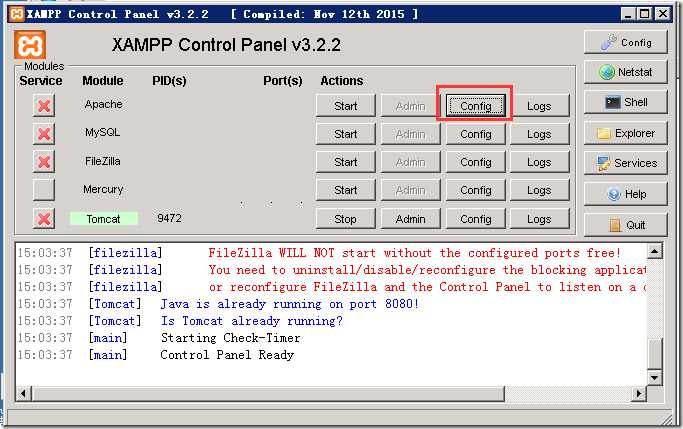The height and width of the screenshot is (429, 683).
Task: Open Apache Logs menu
Action: (x=539, y=106)
